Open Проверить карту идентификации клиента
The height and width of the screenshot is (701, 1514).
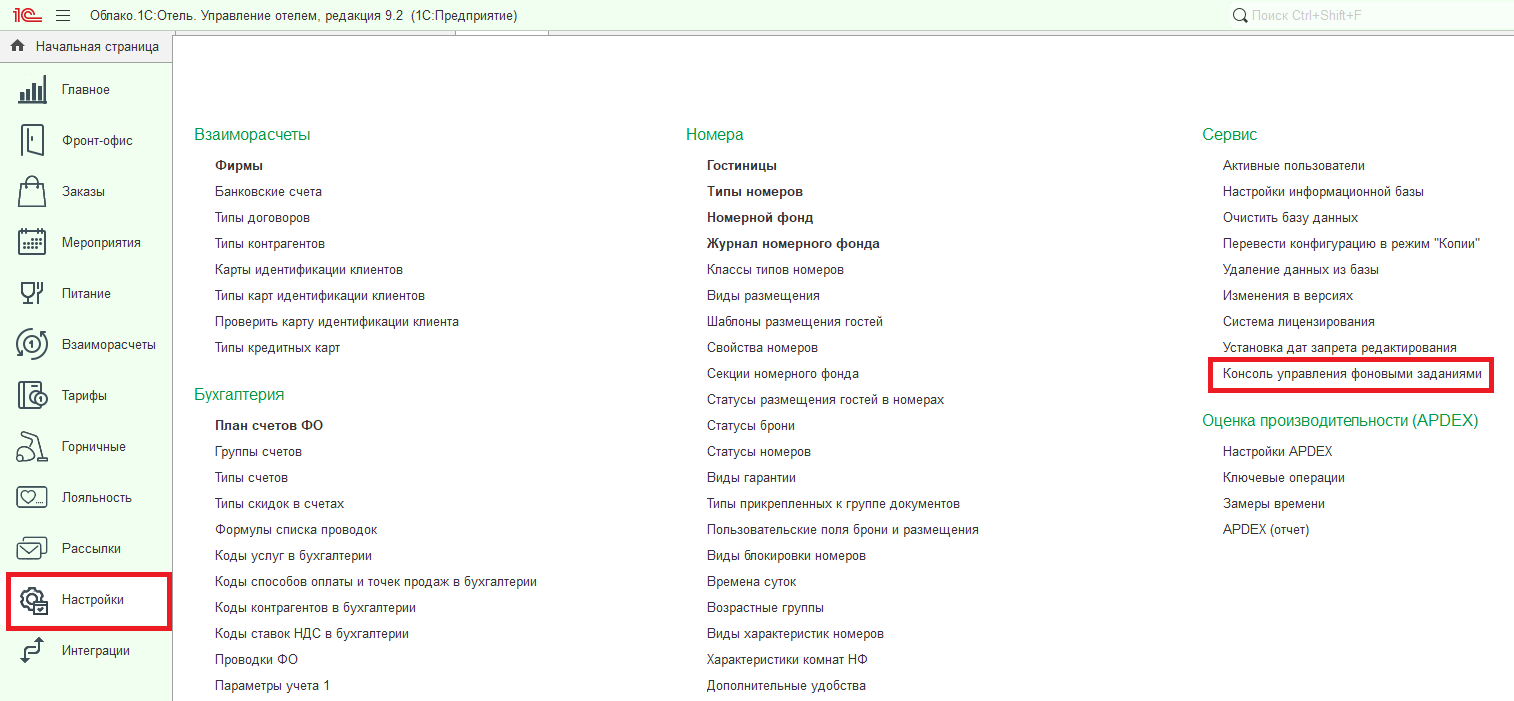[x=337, y=321]
